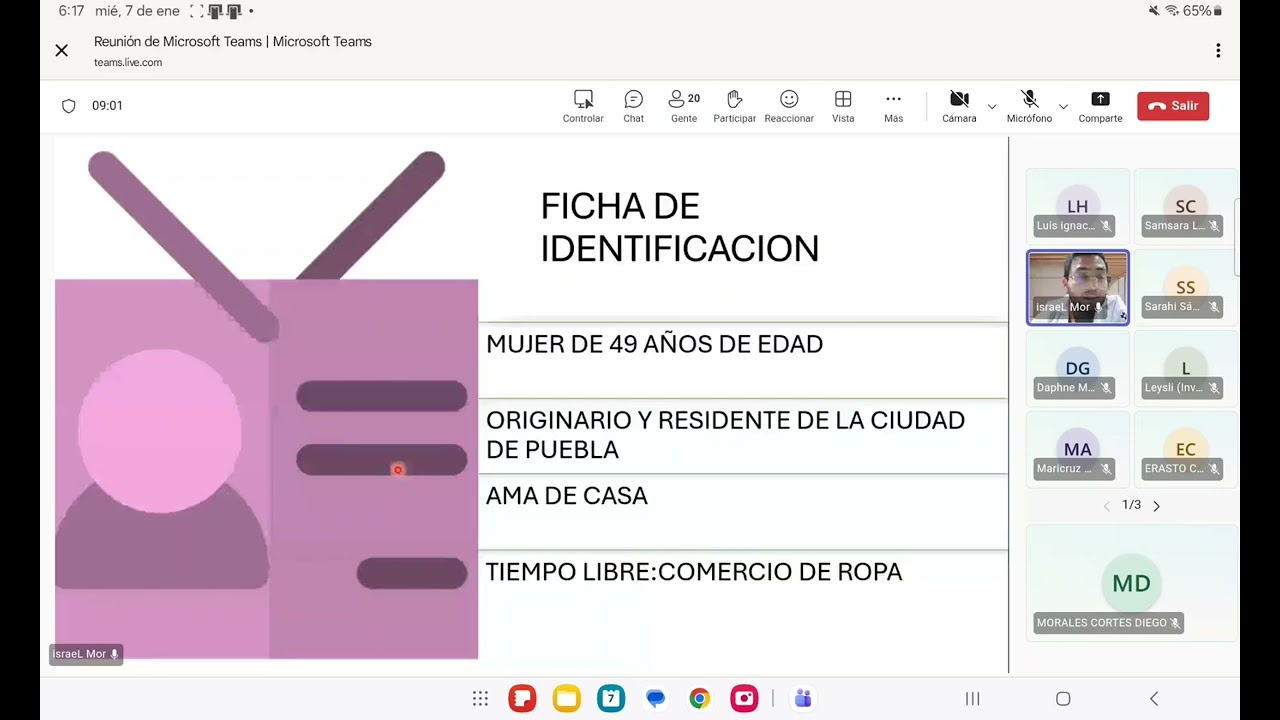Image resolution: width=1280 pixels, height=720 pixels.
Task: Go to next participants page
Action: (x=1157, y=506)
